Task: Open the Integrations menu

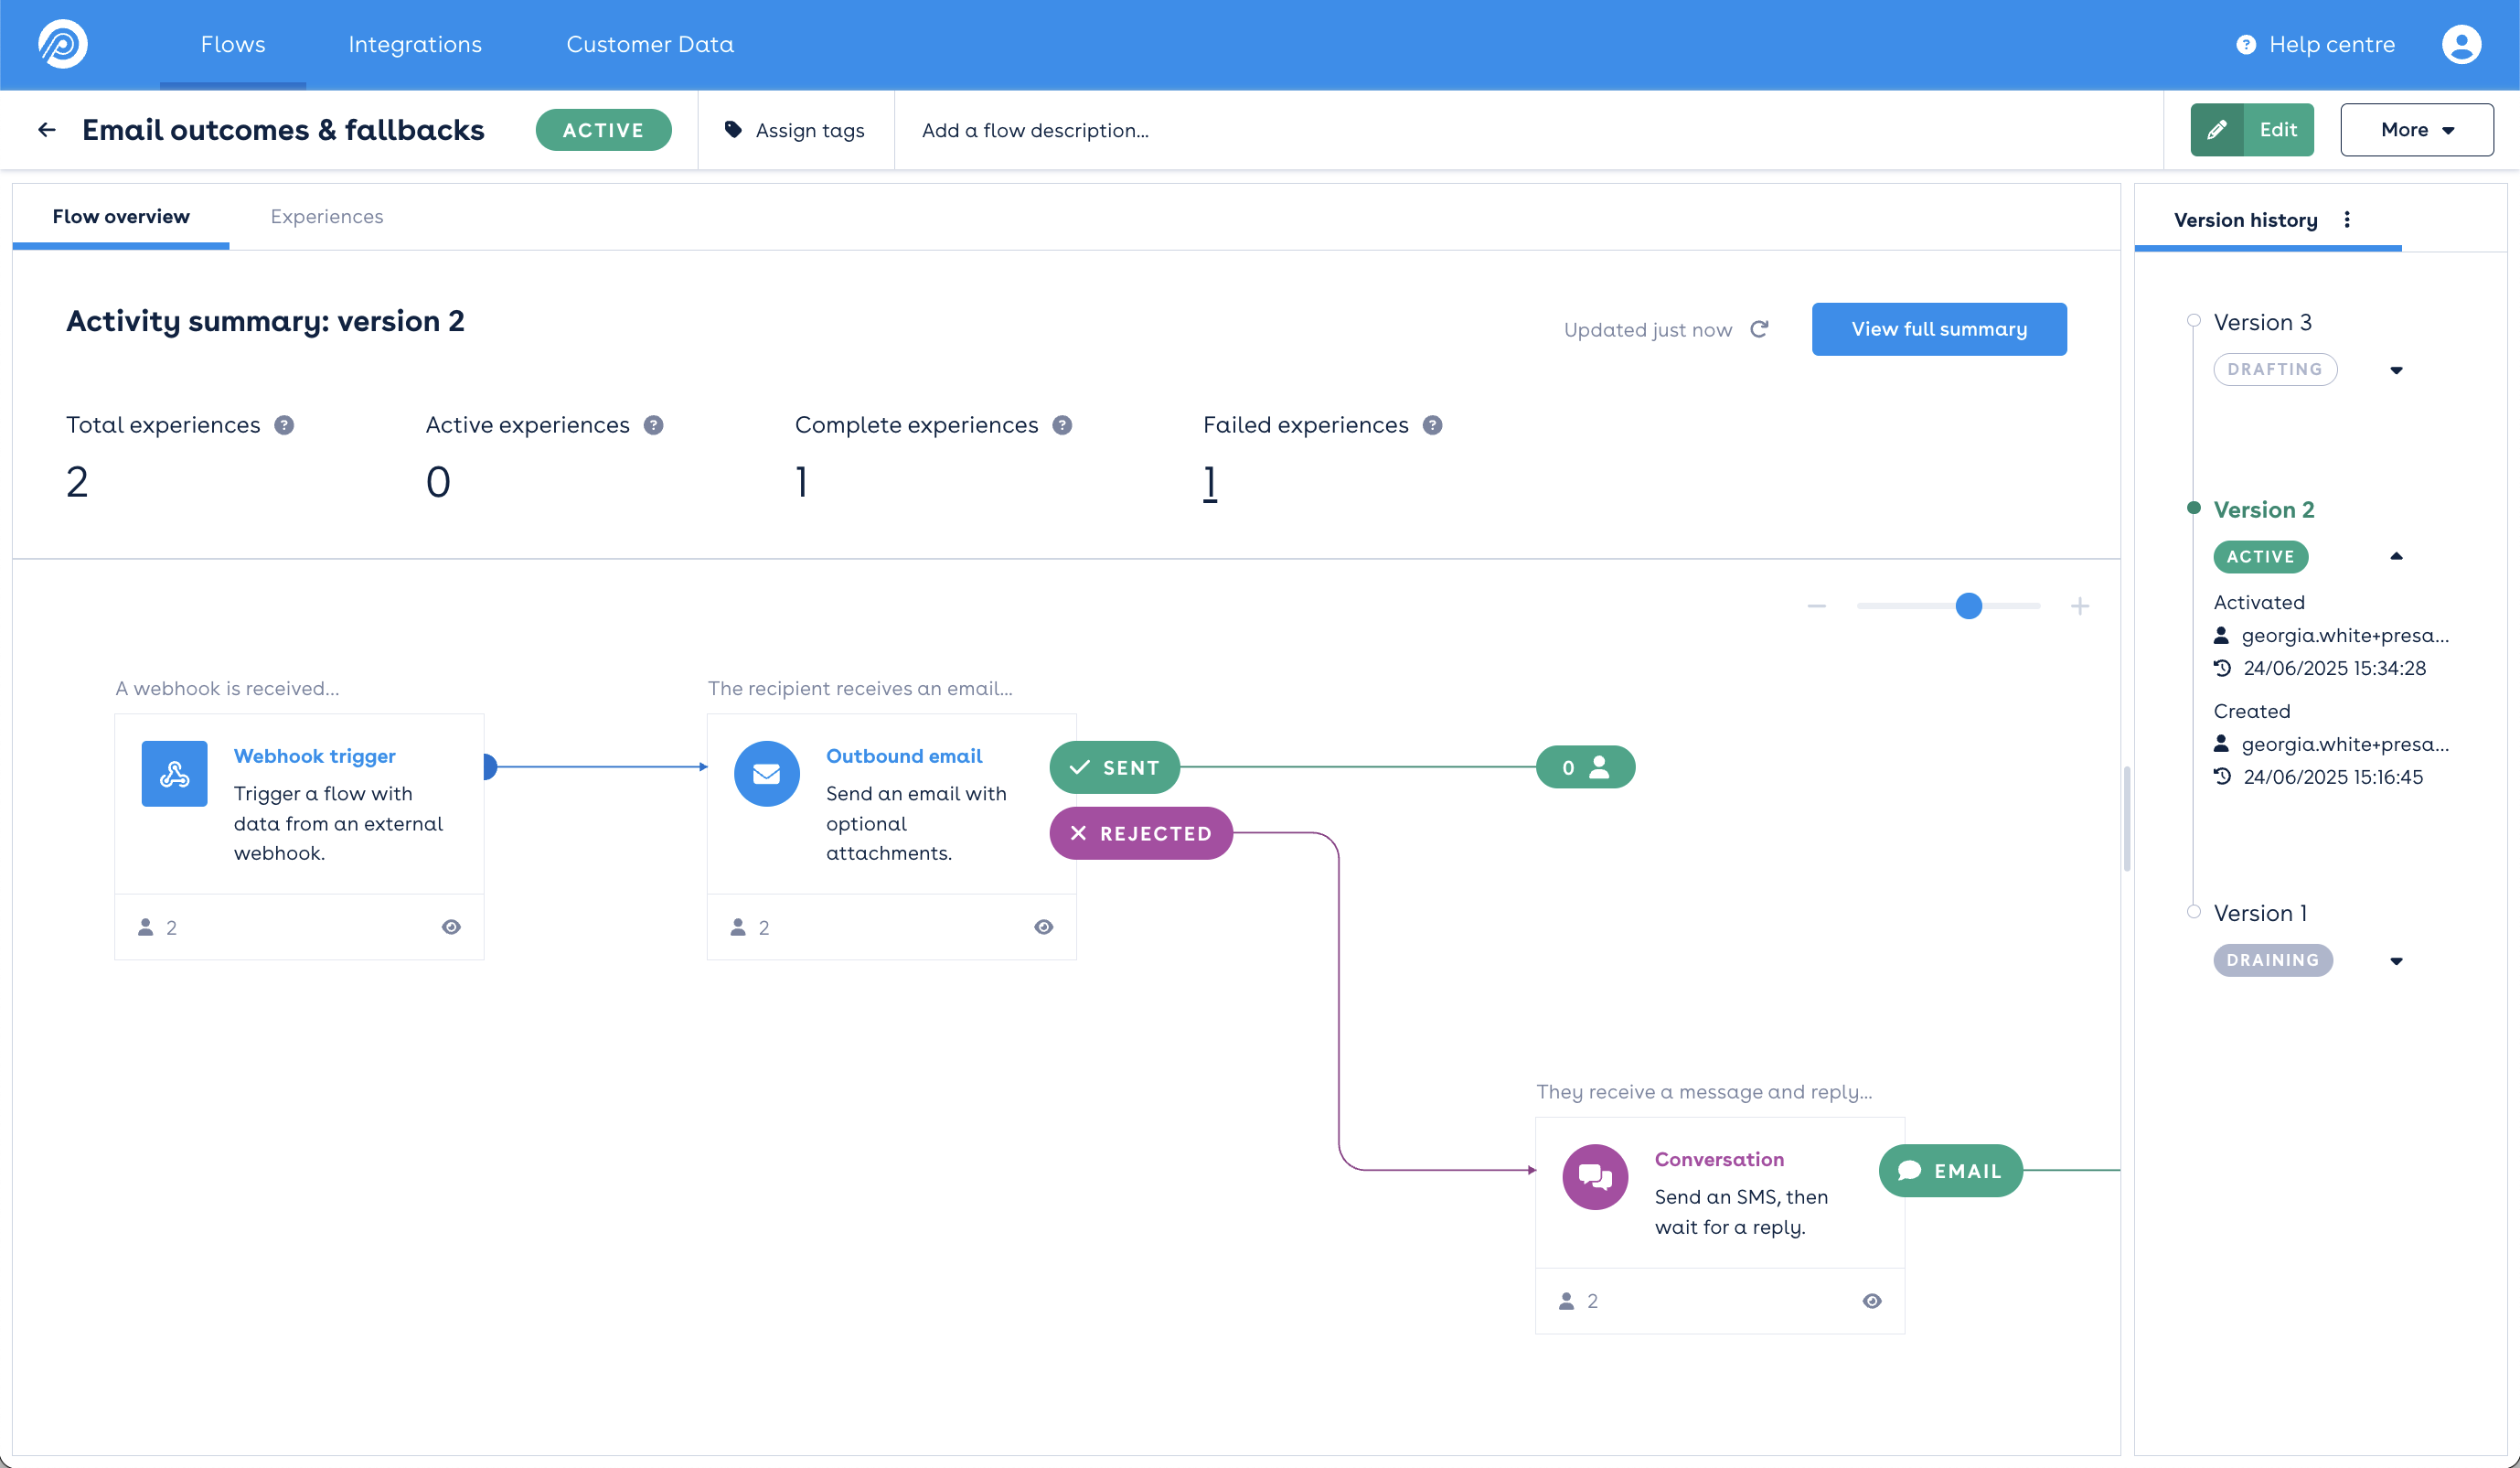Action: tap(415, 44)
